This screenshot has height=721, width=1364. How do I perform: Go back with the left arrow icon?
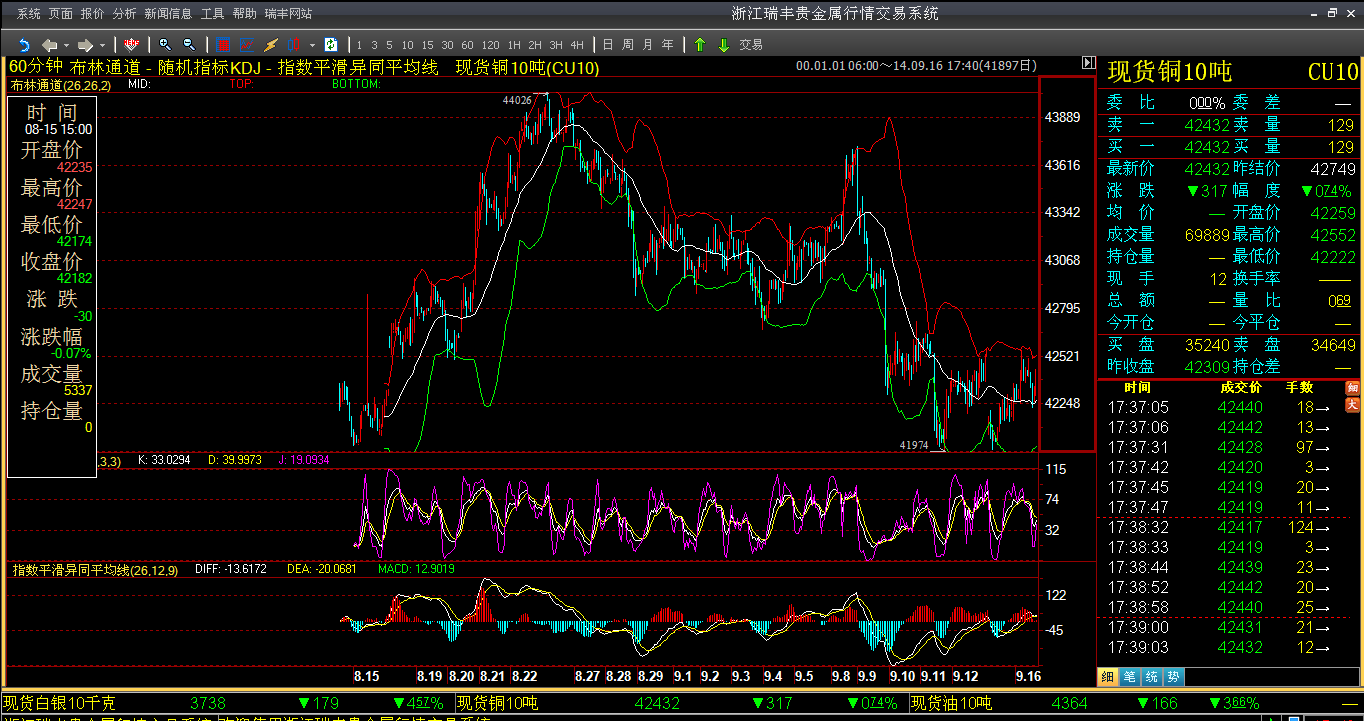pos(50,45)
